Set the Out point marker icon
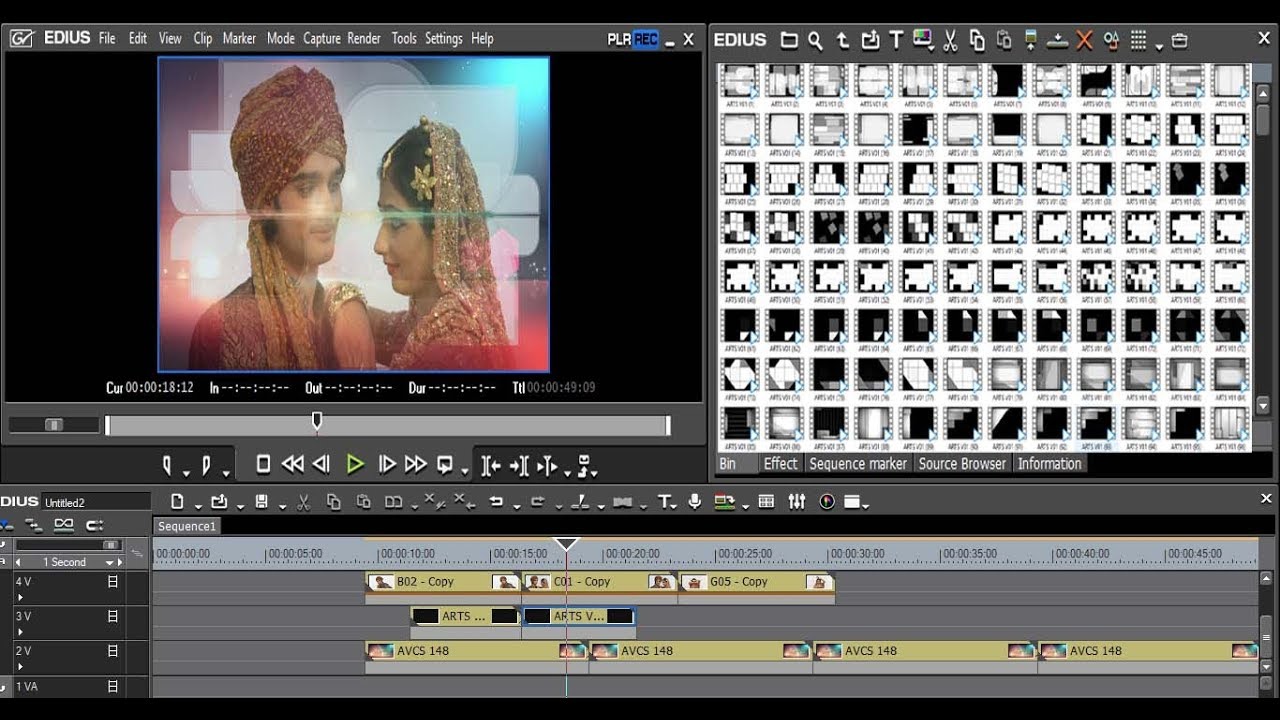 pos(206,465)
